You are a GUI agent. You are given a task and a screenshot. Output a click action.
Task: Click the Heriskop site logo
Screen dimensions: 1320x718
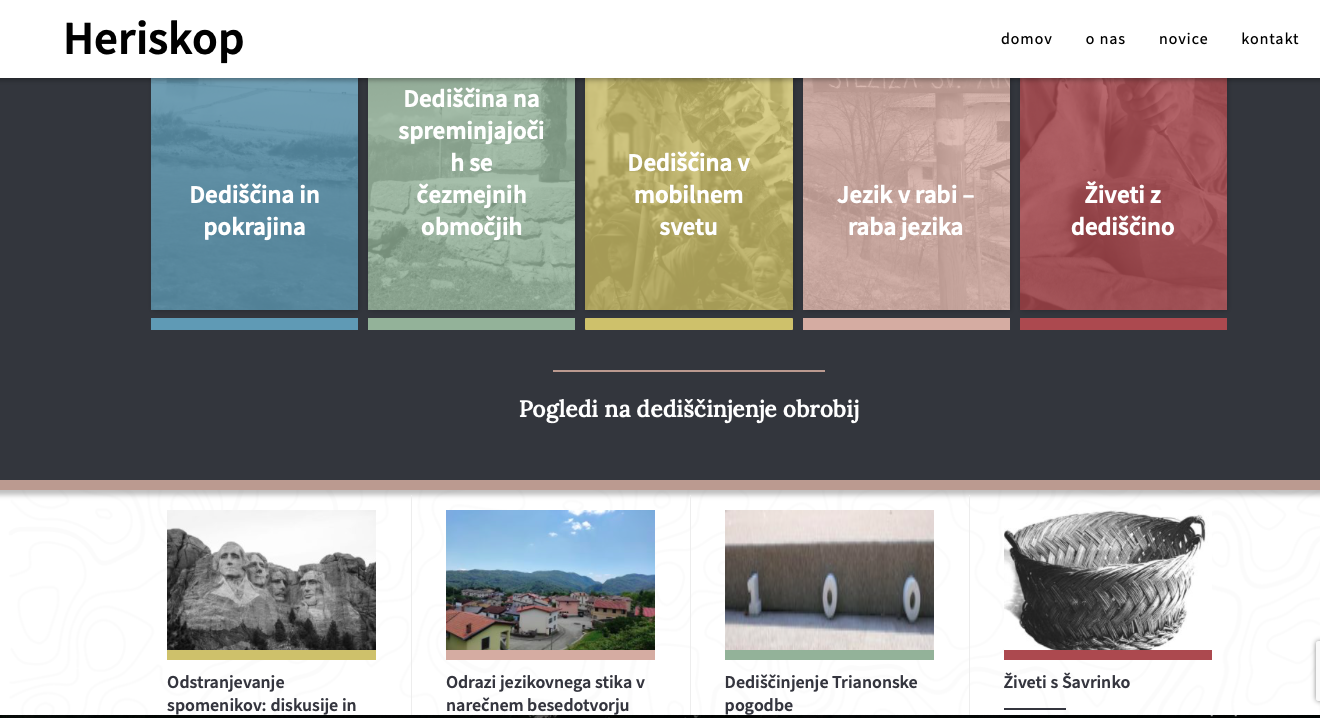tap(154, 39)
